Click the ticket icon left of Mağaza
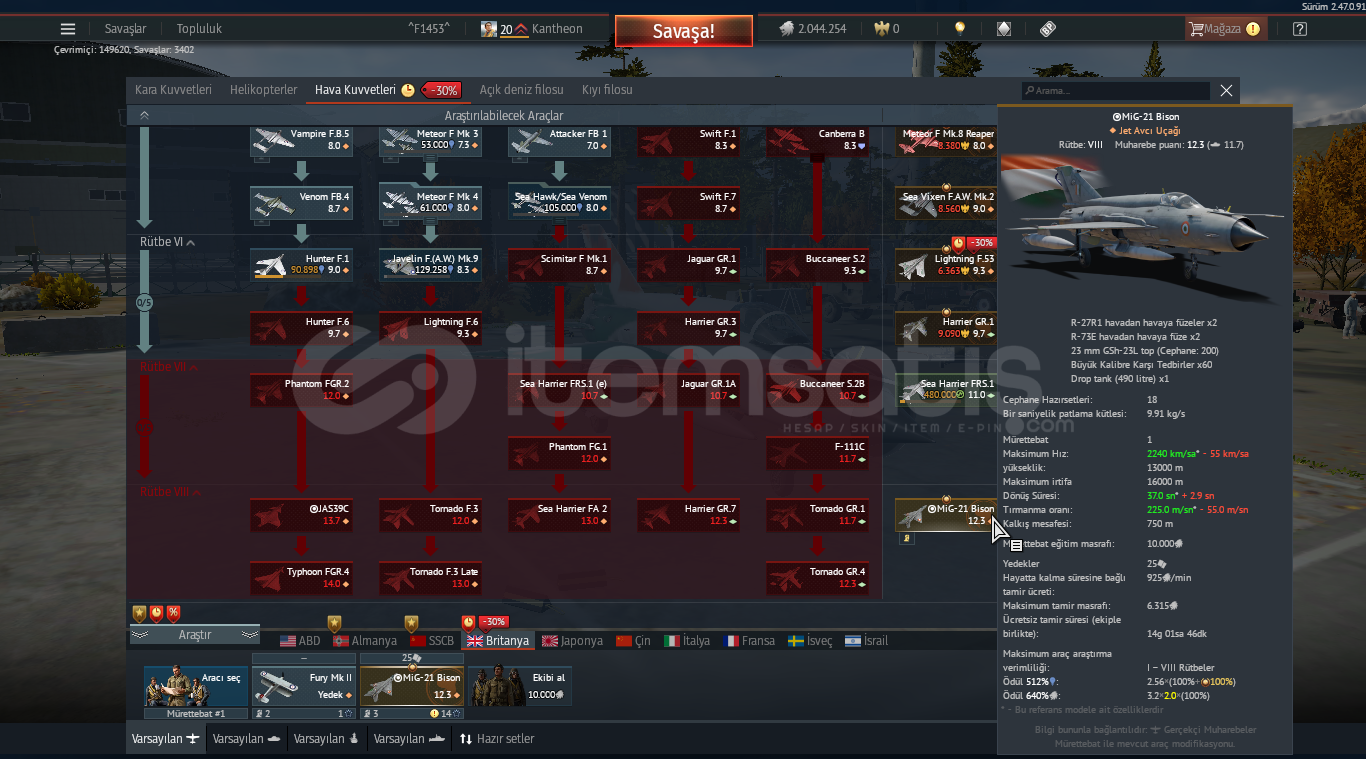1366x759 pixels. [1048, 29]
